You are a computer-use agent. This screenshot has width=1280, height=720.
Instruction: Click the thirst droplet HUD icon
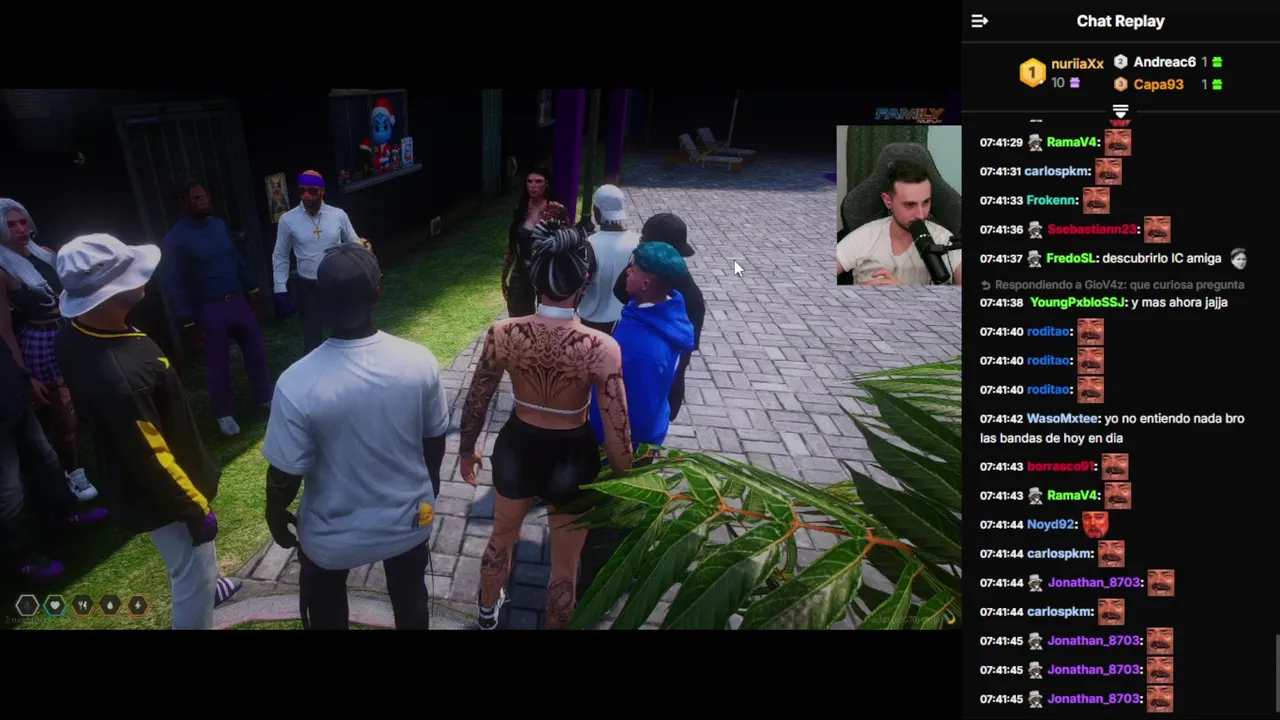(x=109, y=605)
